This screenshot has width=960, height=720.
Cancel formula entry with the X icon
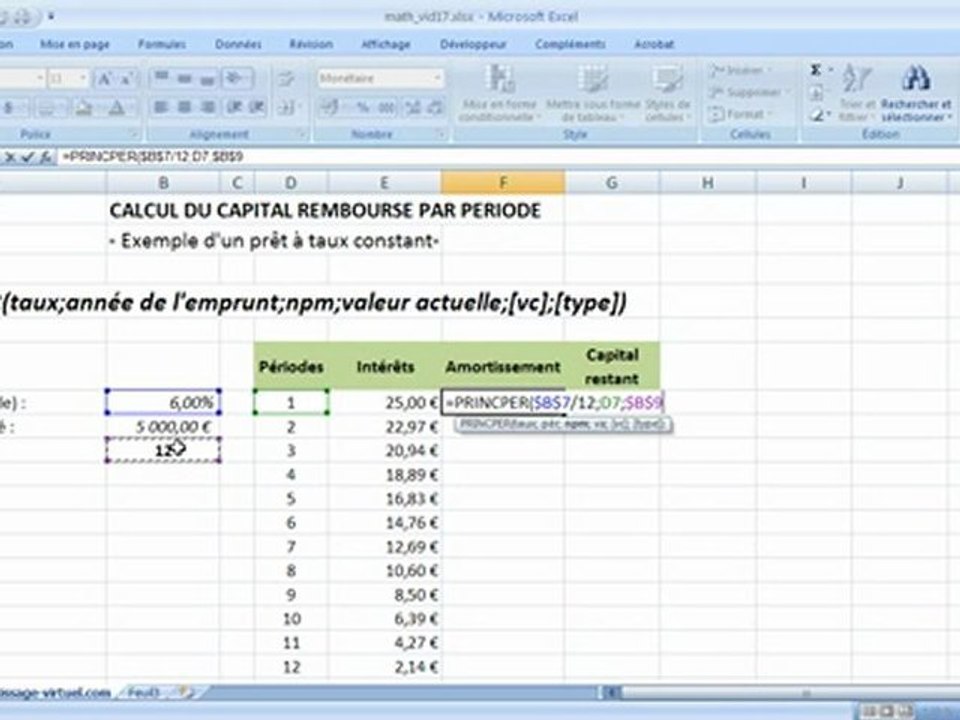[x=10, y=157]
